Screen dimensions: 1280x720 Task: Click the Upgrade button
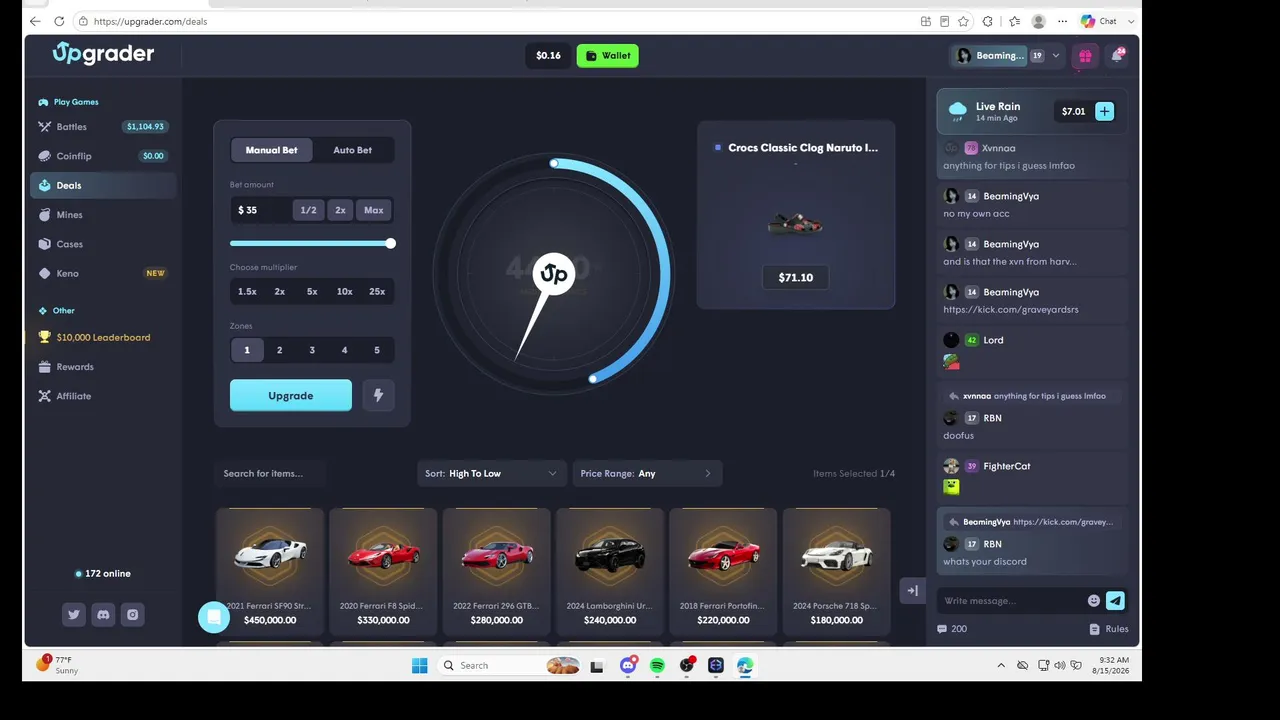coord(291,395)
